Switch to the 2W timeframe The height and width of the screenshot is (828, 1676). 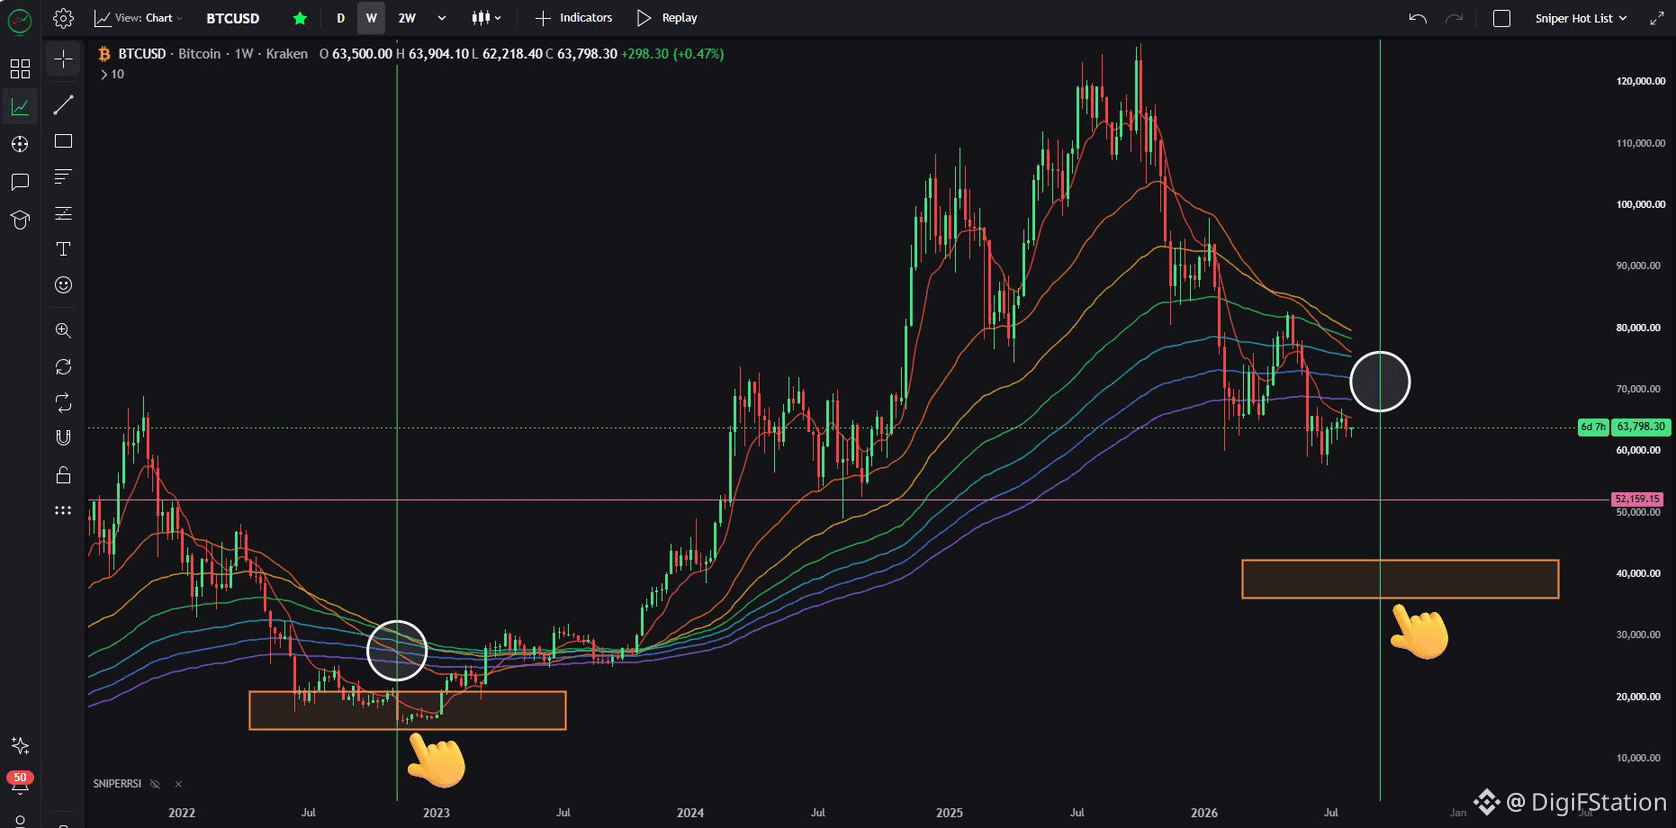(x=407, y=18)
